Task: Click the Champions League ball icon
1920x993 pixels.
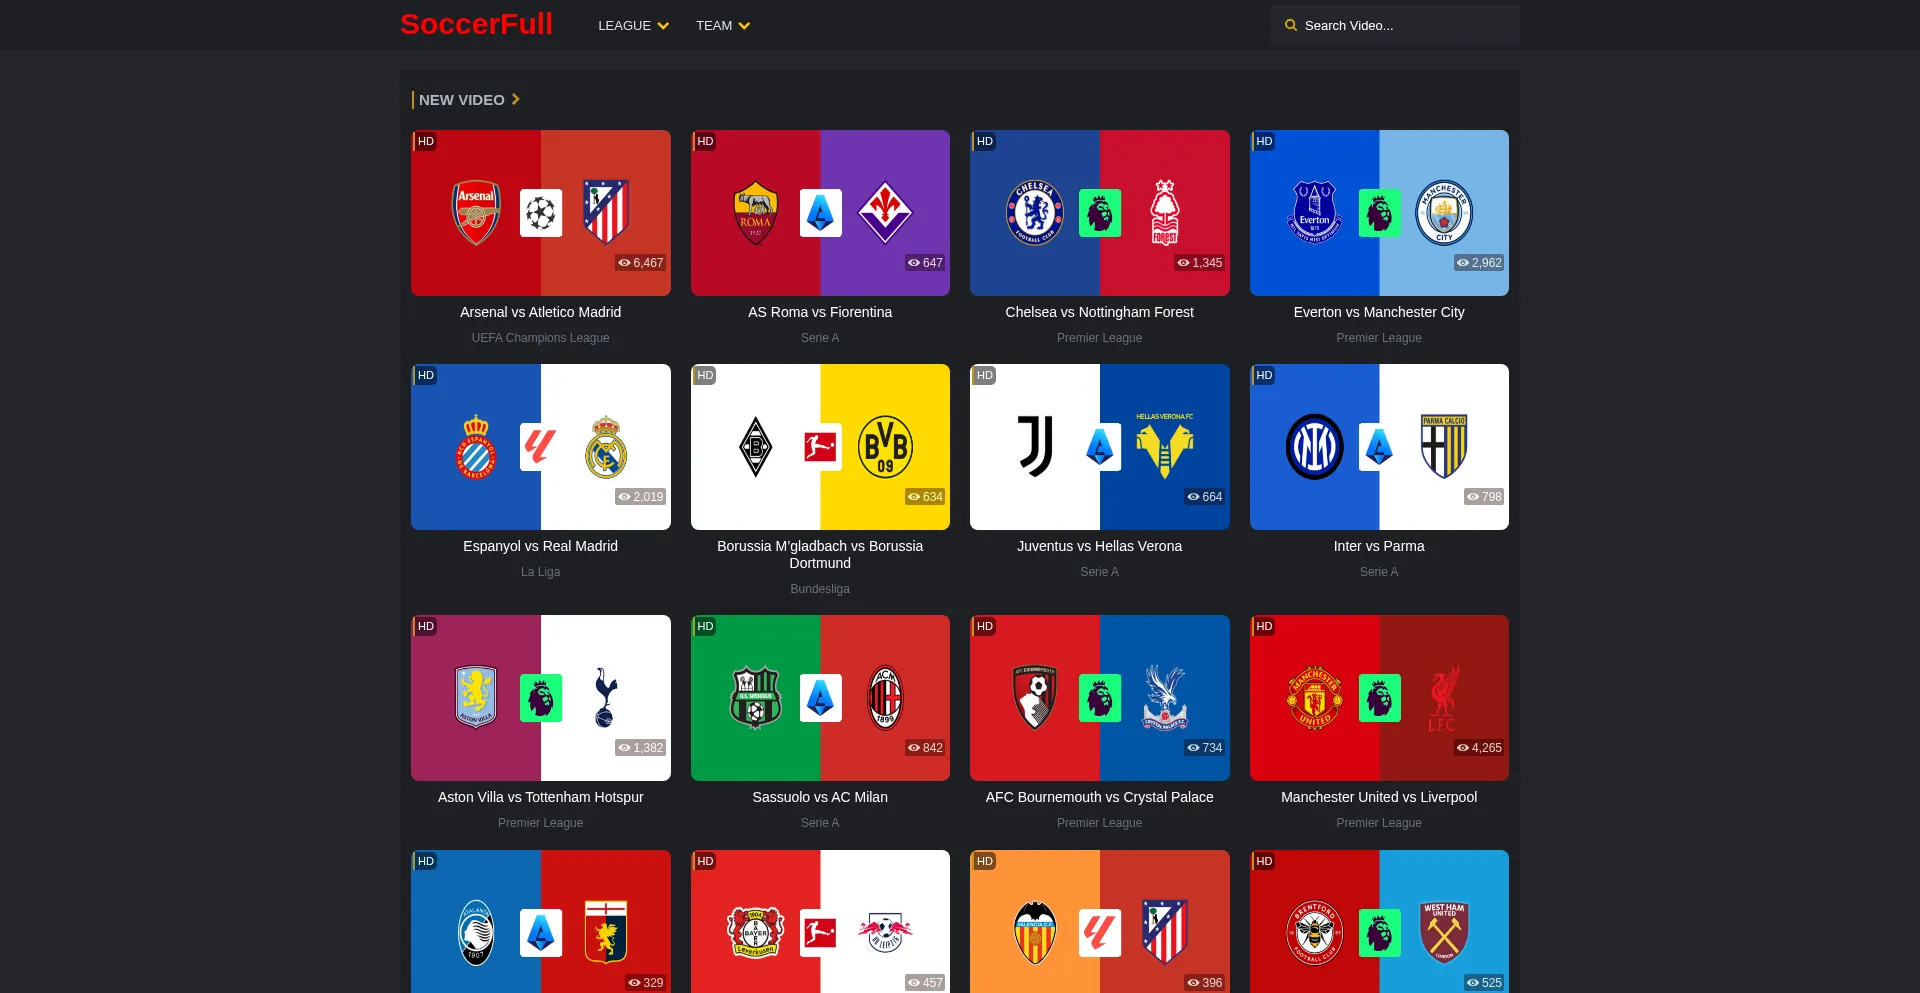Action: click(x=541, y=213)
